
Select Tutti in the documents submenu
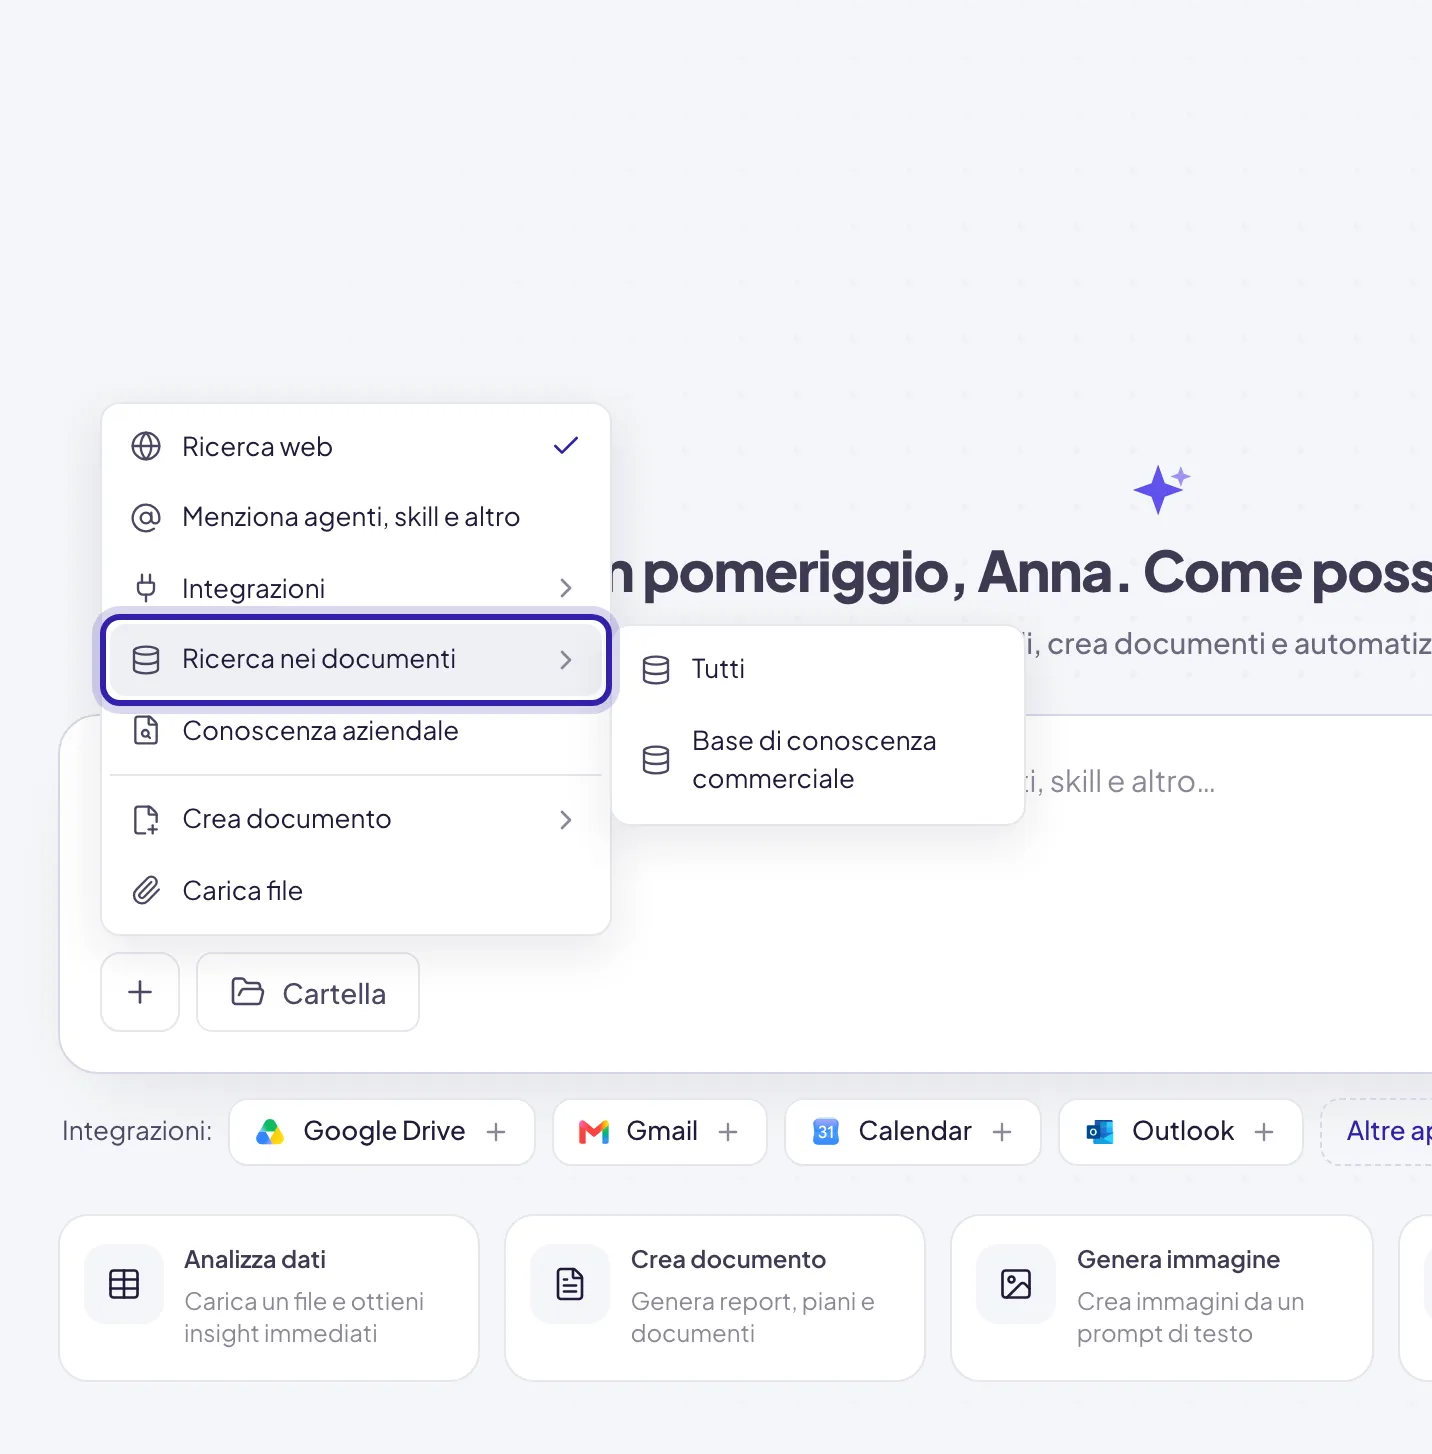(x=818, y=669)
